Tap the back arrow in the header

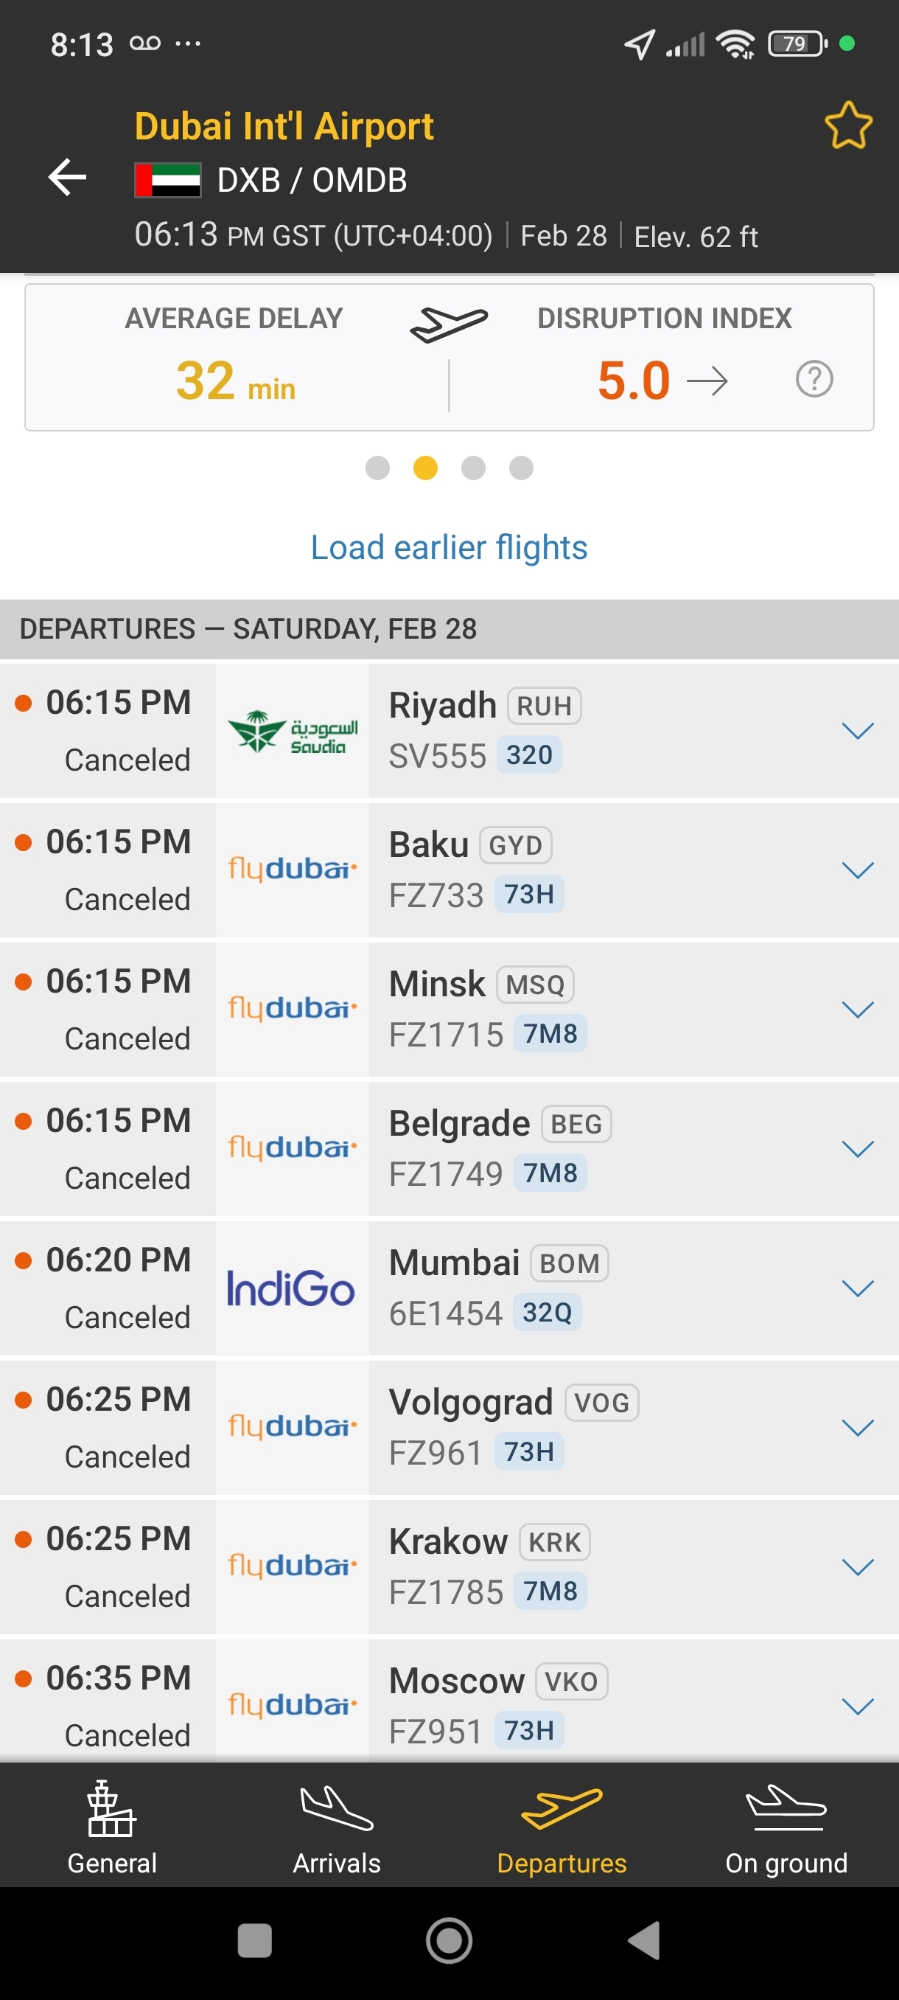pos(68,178)
